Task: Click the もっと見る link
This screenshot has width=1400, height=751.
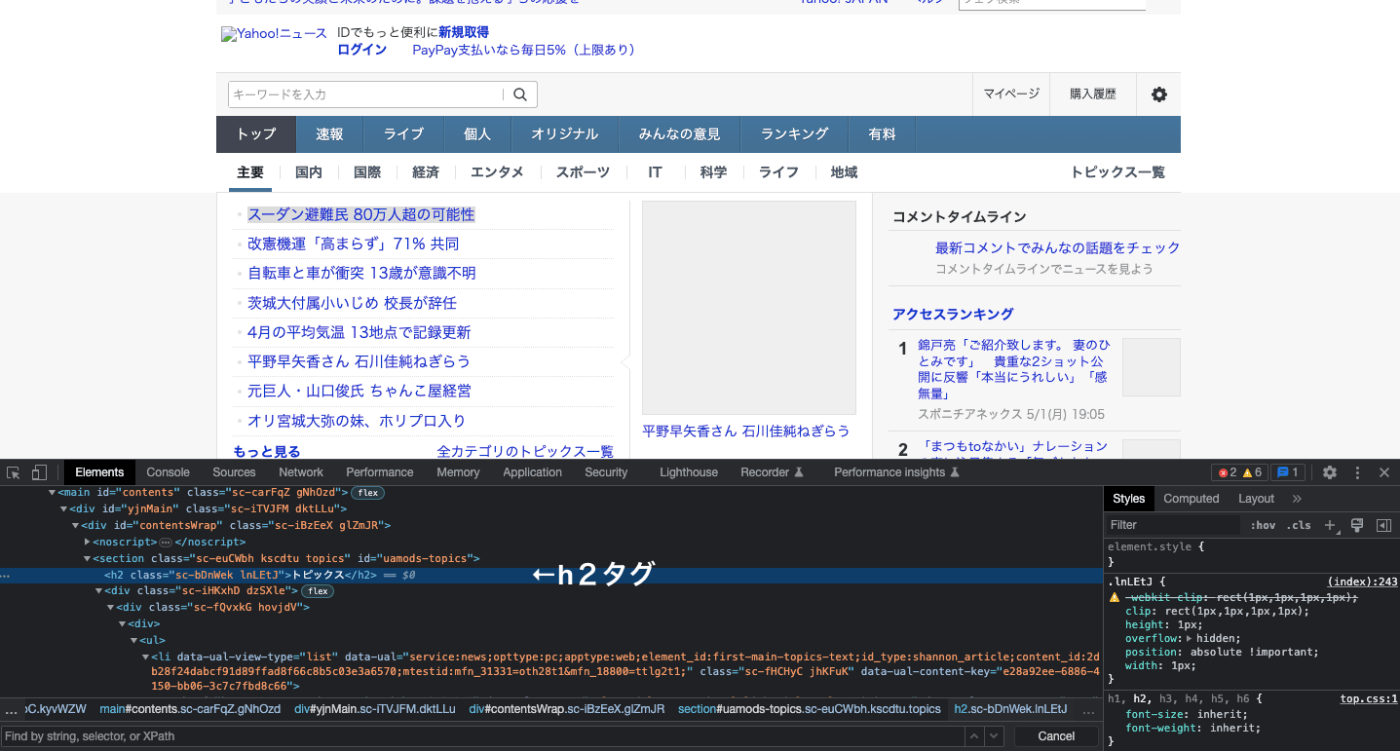Action: click(267, 451)
